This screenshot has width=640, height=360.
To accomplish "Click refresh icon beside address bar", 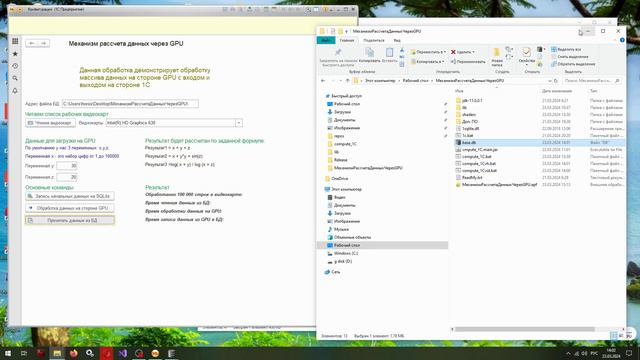I will (x=556, y=81).
